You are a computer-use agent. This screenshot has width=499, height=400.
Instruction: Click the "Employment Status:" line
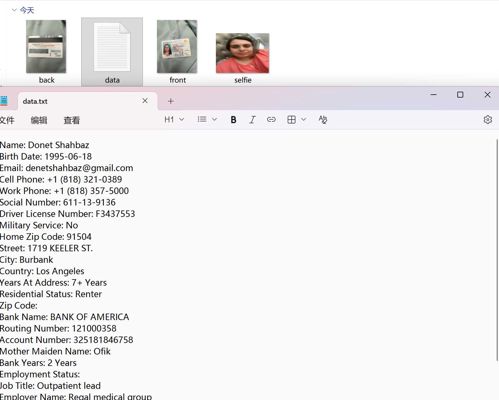tap(40, 374)
